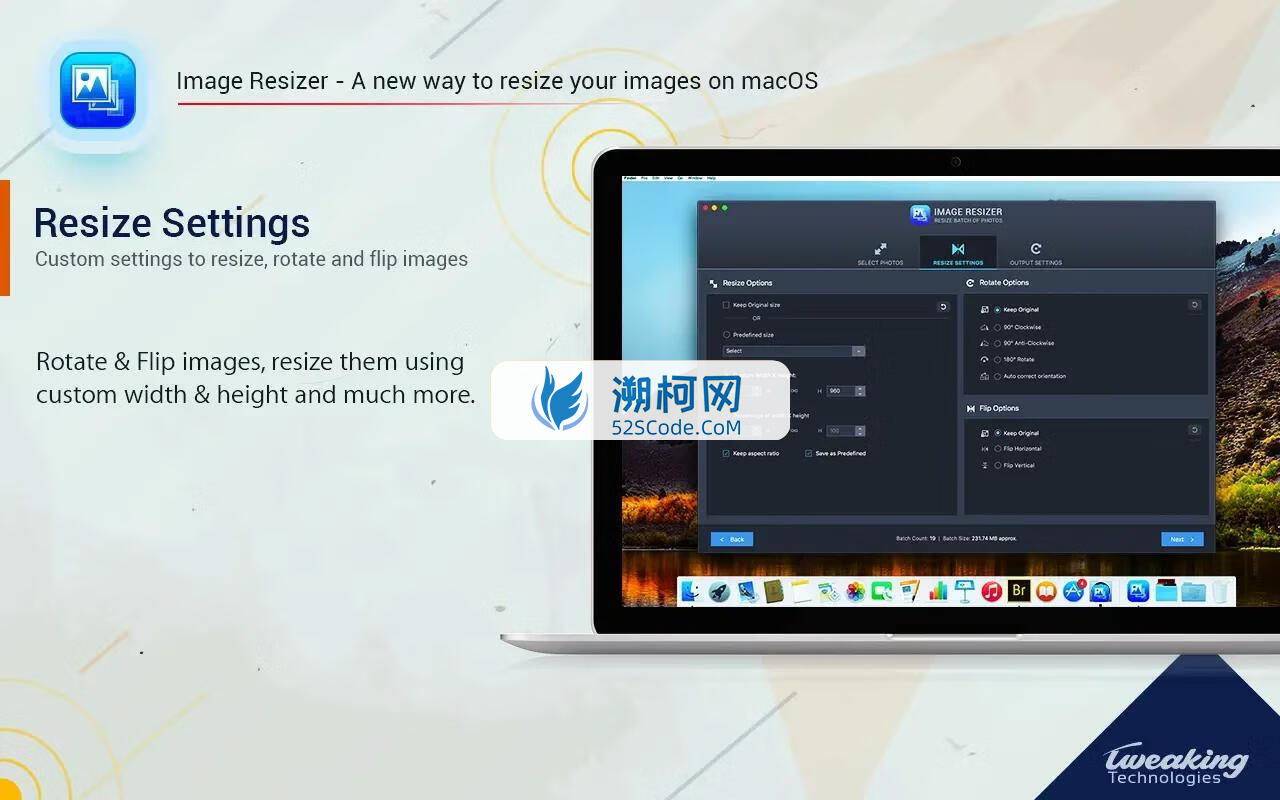Click the height field showing 960
Screen dimensions: 1280x800
840,391
